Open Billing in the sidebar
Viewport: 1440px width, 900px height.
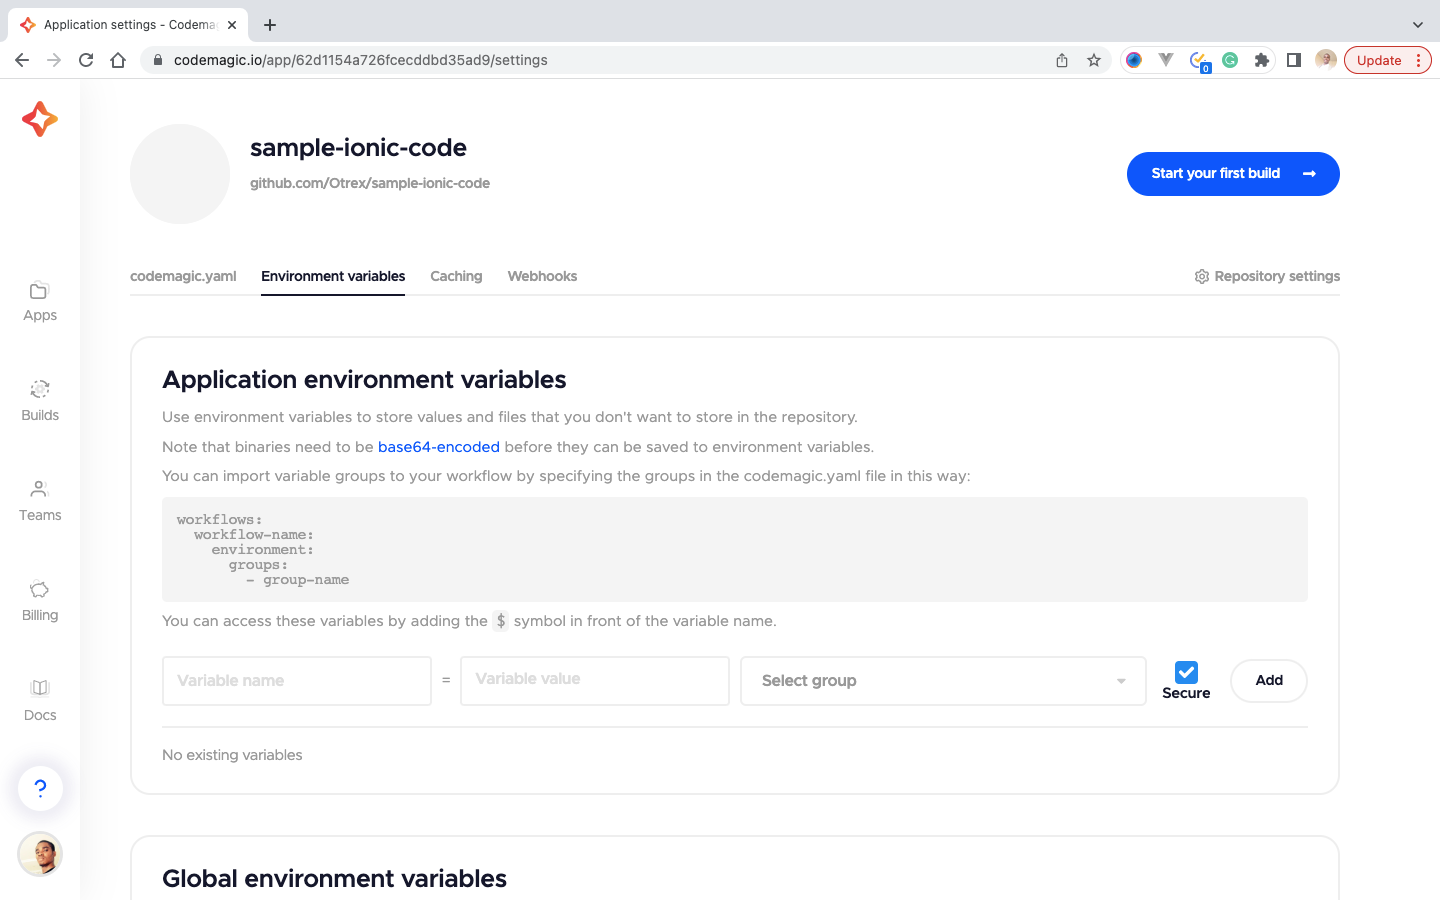[40, 602]
